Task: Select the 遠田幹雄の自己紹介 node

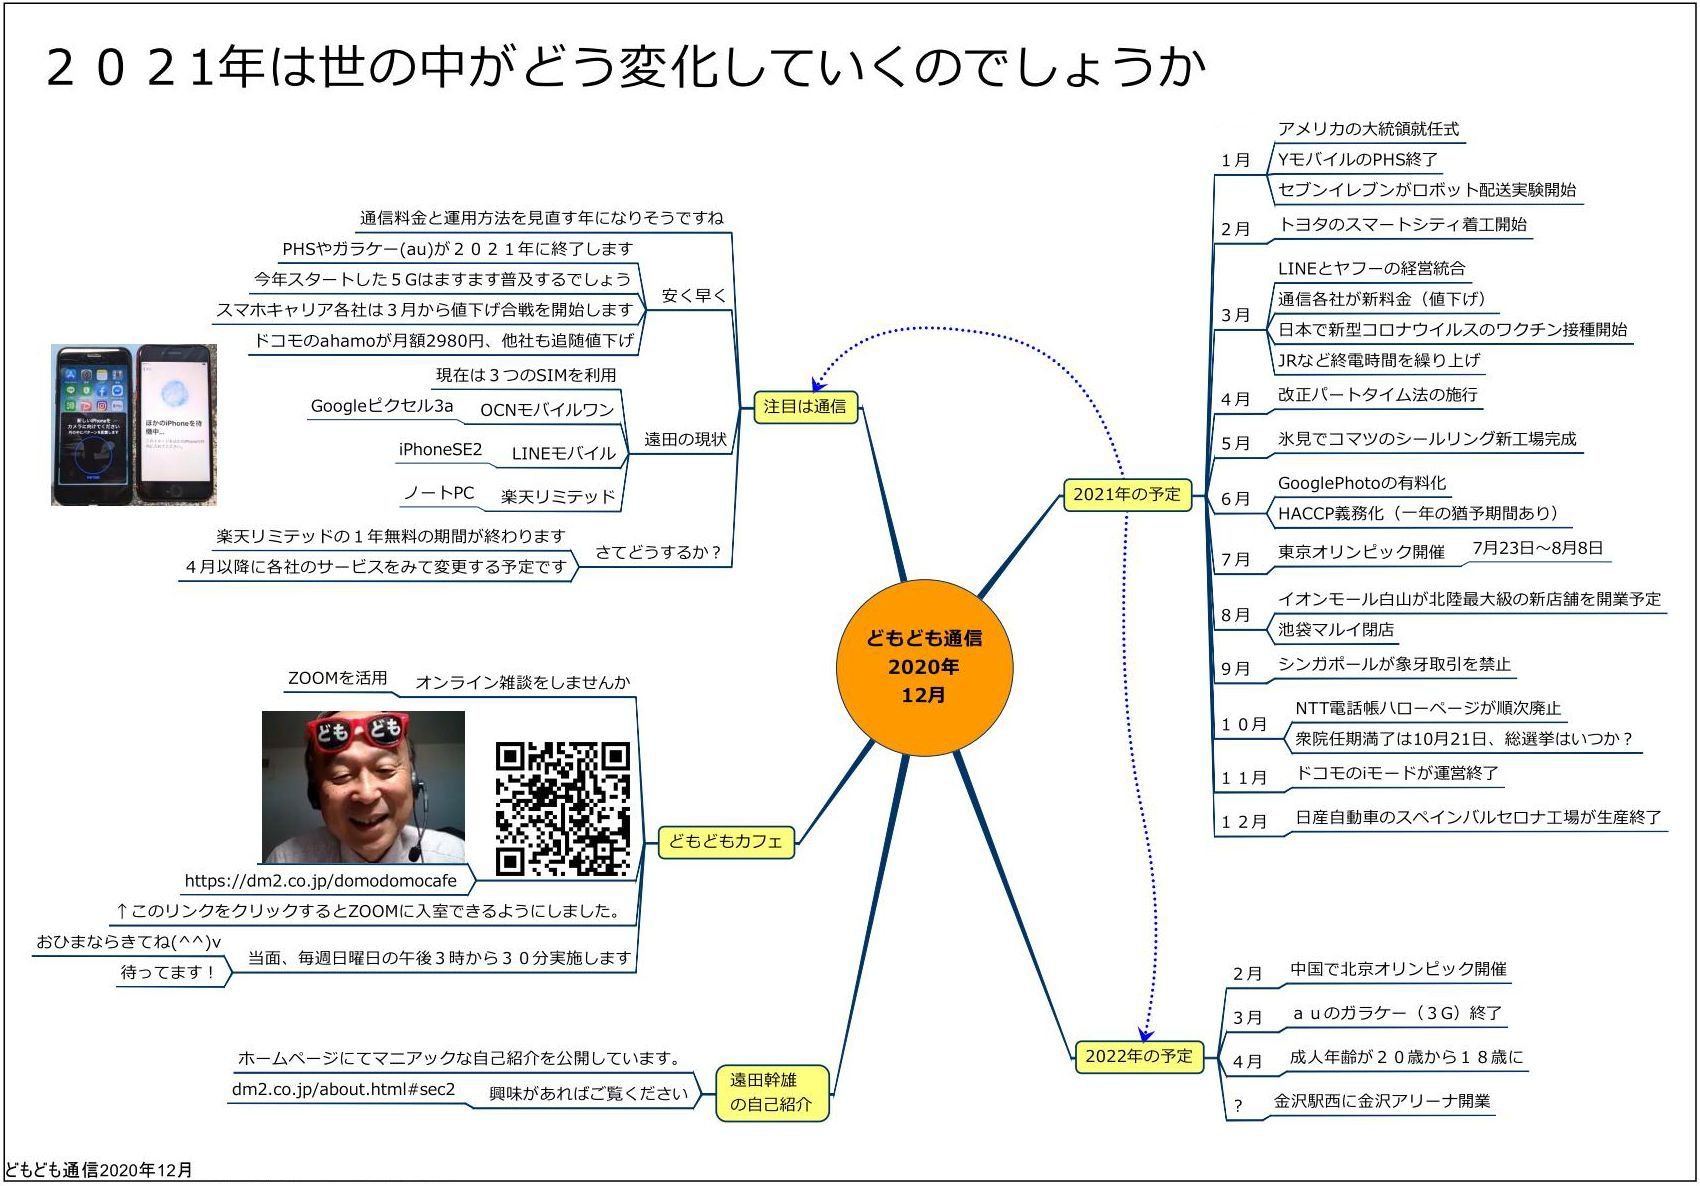Action: click(772, 1092)
